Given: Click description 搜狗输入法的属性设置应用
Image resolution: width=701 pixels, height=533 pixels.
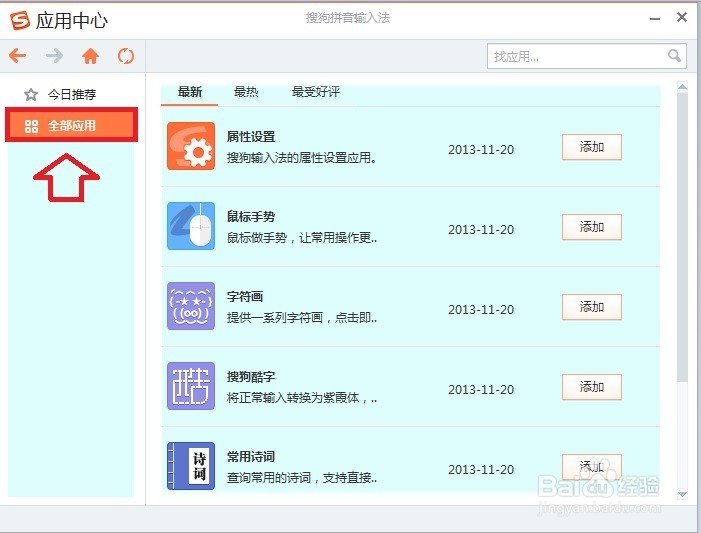Looking at the screenshot, I should click(302, 157).
